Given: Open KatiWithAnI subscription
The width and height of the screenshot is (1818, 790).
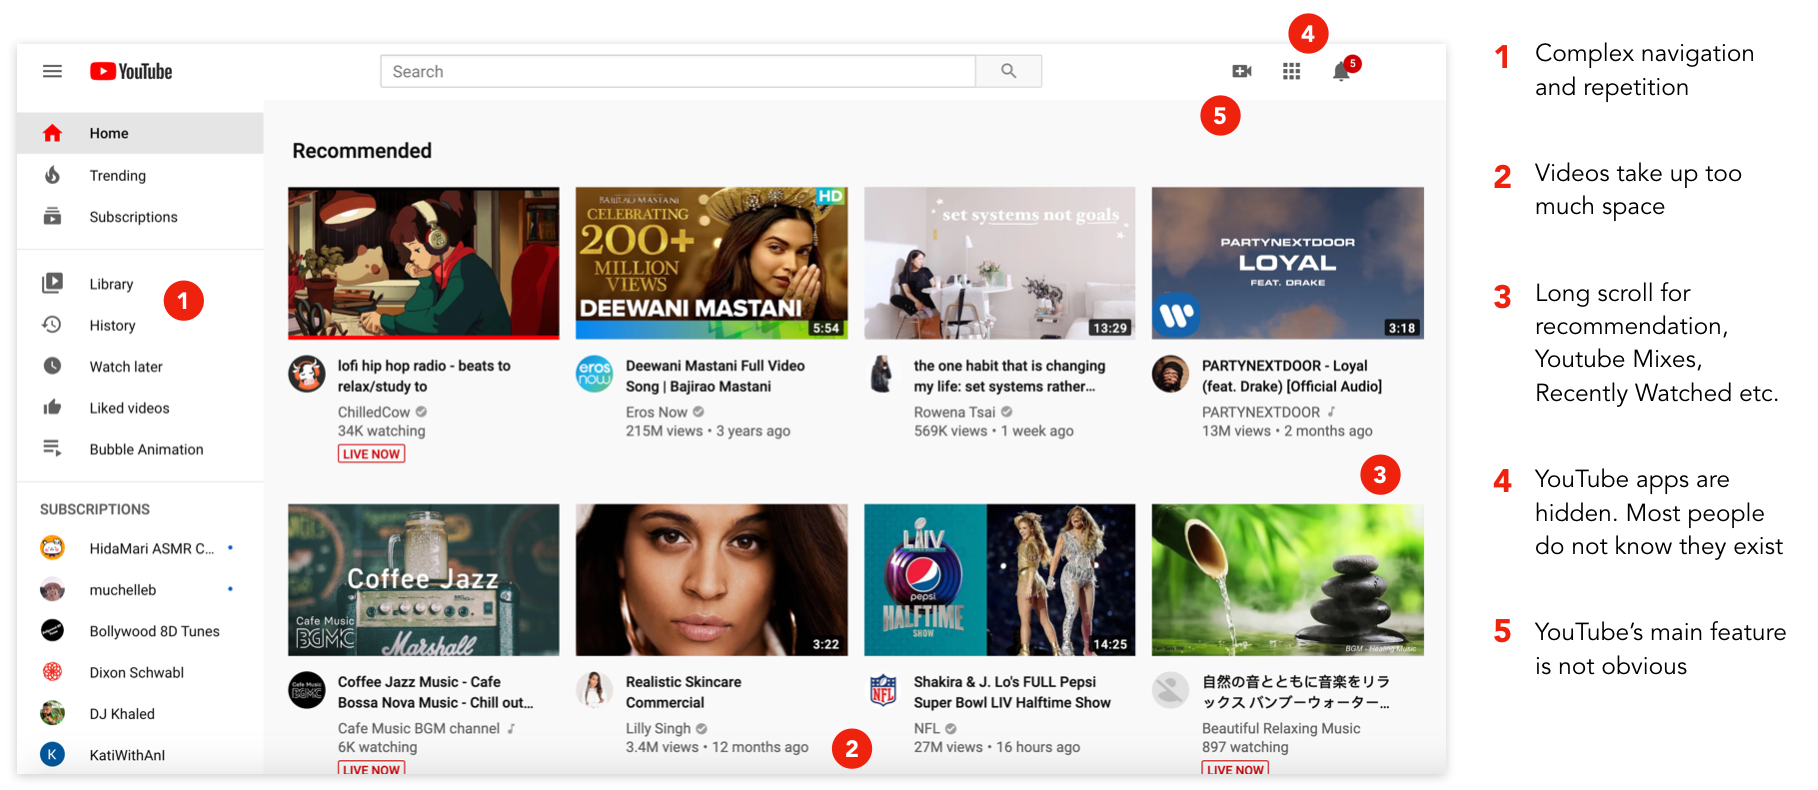Looking at the screenshot, I should coord(140,755).
